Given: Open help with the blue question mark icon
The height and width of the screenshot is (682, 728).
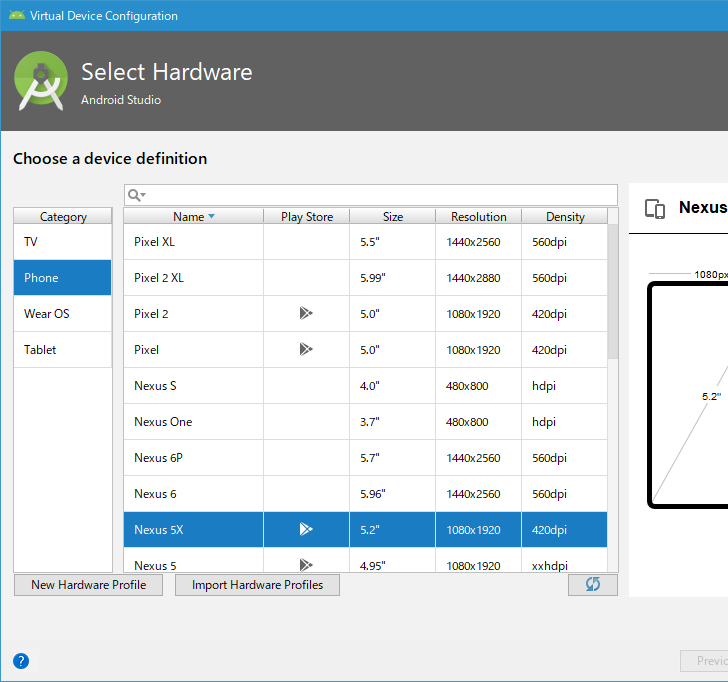Looking at the screenshot, I should pos(21,661).
